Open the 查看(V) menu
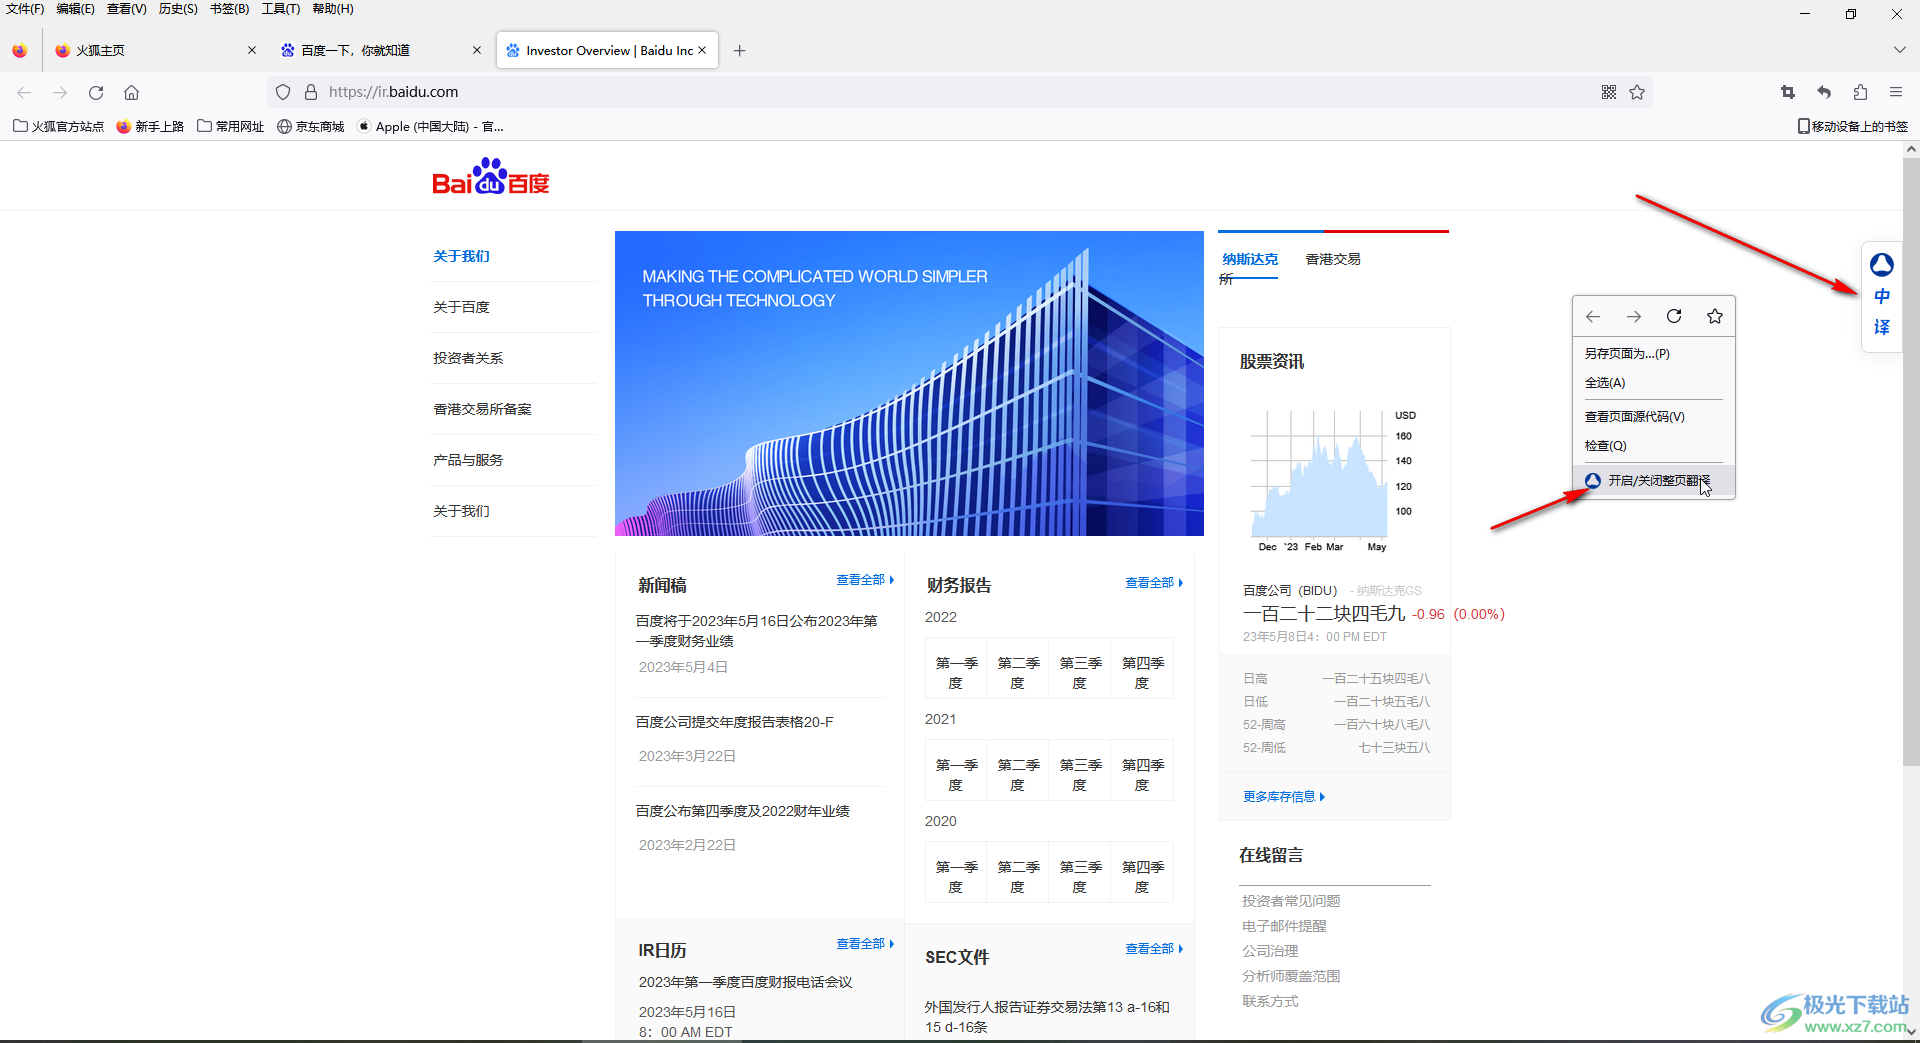1920x1043 pixels. (x=127, y=9)
